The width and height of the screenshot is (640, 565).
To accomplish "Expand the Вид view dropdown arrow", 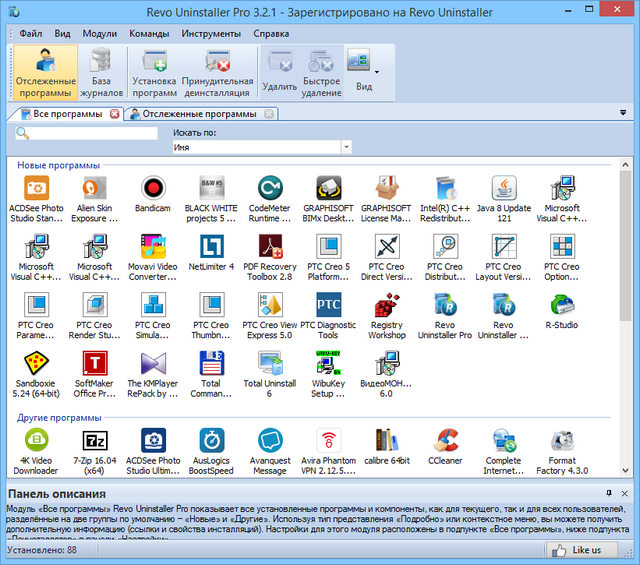I will pos(377,72).
